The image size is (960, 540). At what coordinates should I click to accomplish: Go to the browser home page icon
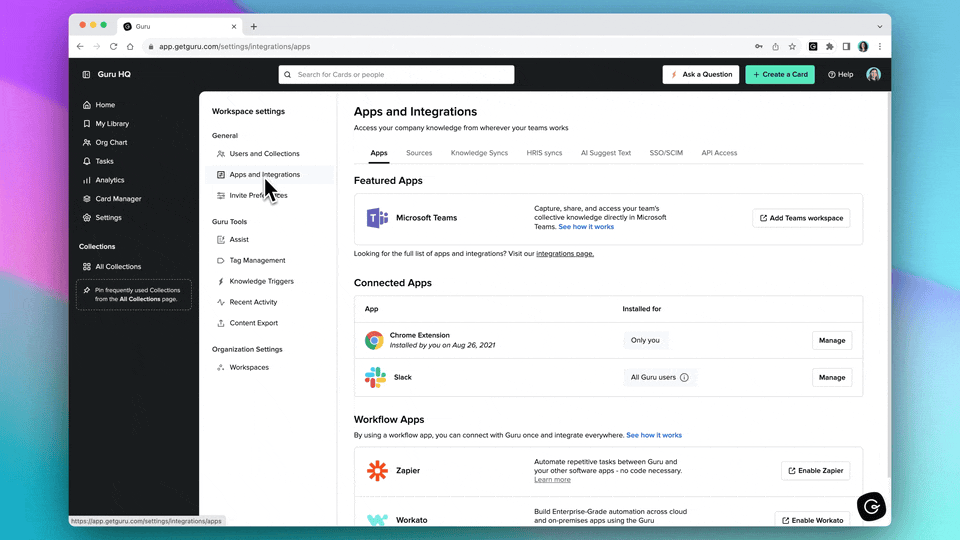click(130, 47)
